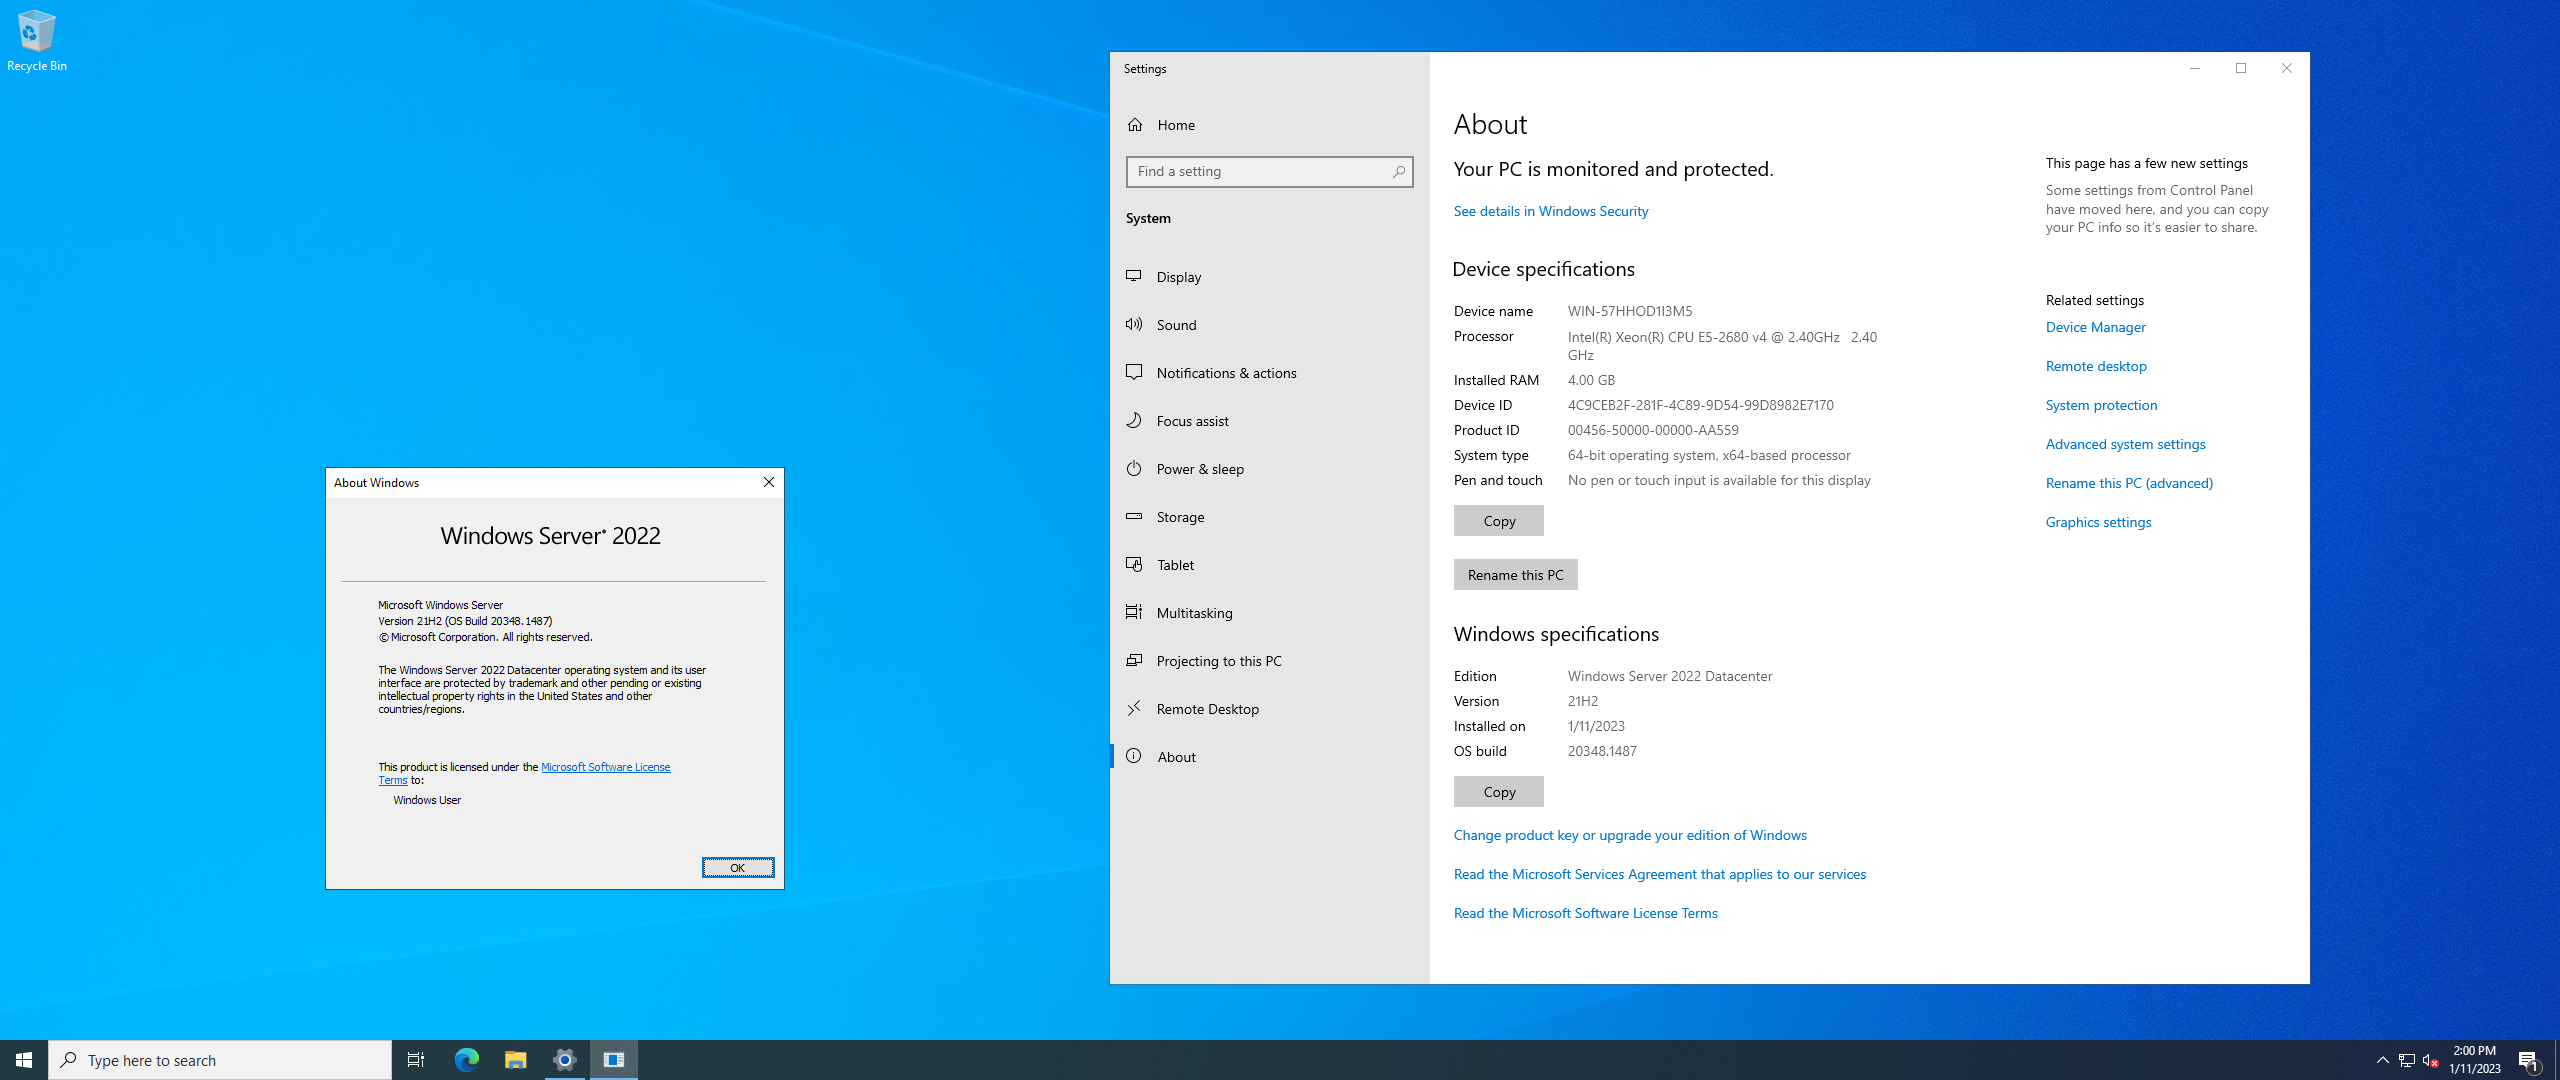This screenshot has height=1080, width=2560.
Task: Select the Product ID 00456-50000-00000-AA559
Action: (1653, 430)
